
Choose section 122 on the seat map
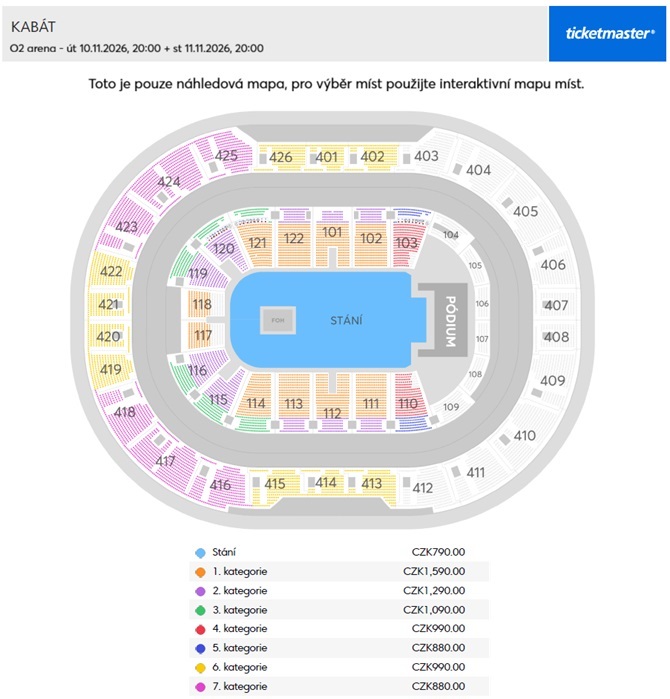coord(294,238)
